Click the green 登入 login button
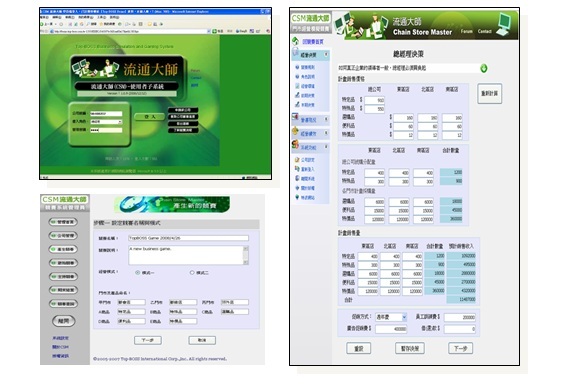 coord(150,117)
